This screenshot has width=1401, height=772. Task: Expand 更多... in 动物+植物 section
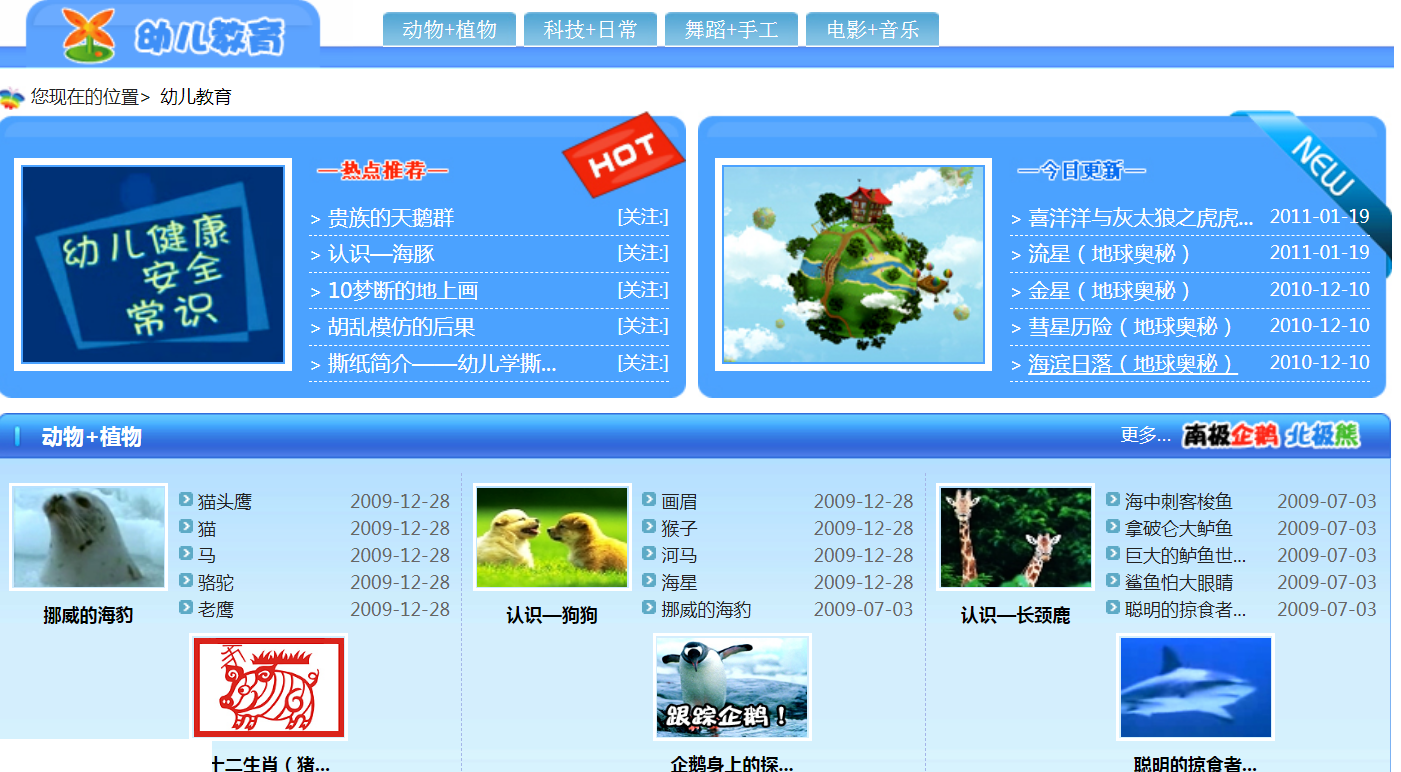pyautogui.click(x=1145, y=435)
